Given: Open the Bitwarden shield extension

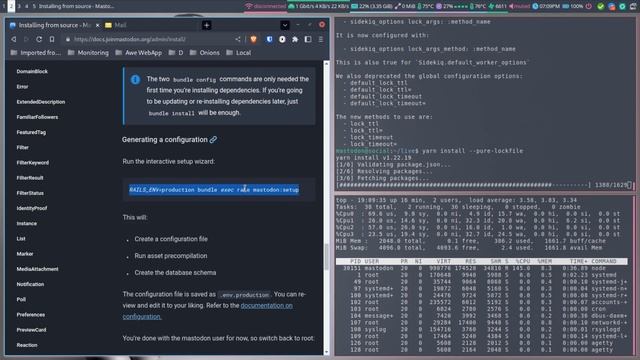Looking at the screenshot, I should coord(269,39).
